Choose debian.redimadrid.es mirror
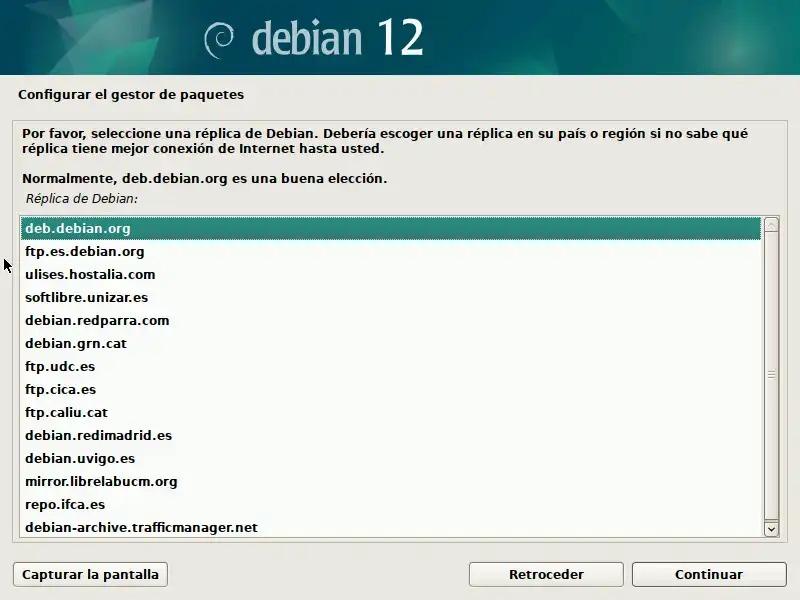 391,435
